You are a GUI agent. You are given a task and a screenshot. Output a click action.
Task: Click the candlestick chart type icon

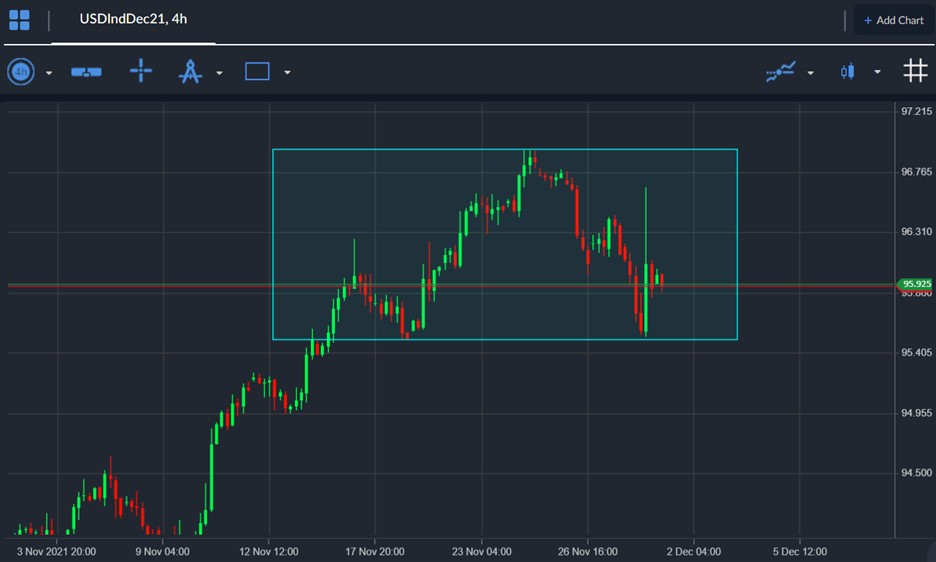pos(848,72)
